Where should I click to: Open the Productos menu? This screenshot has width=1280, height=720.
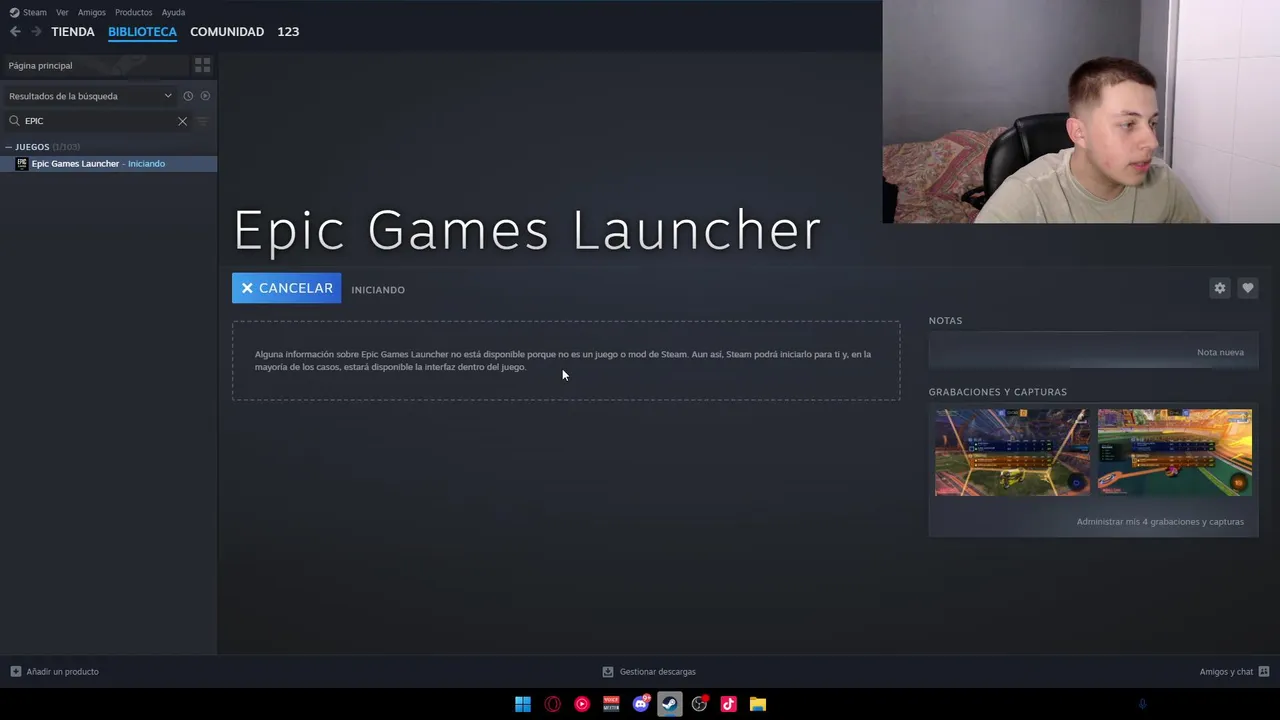pos(134,12)
